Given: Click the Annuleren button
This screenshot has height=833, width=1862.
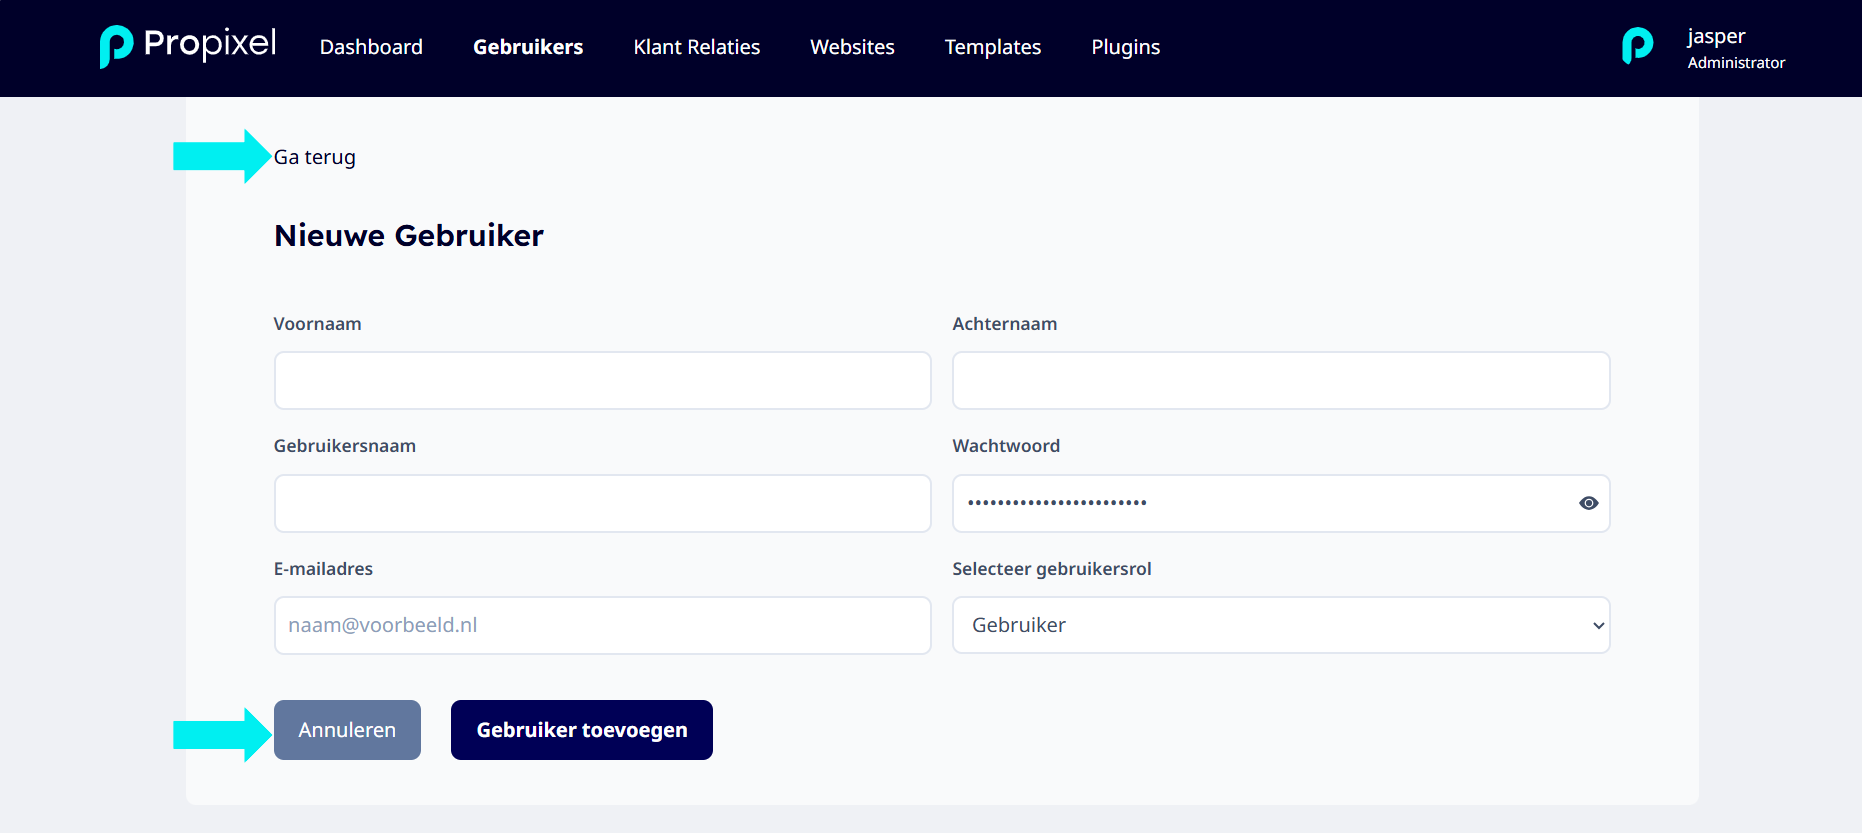Looking at the screenshot, I should pos(347,730).
